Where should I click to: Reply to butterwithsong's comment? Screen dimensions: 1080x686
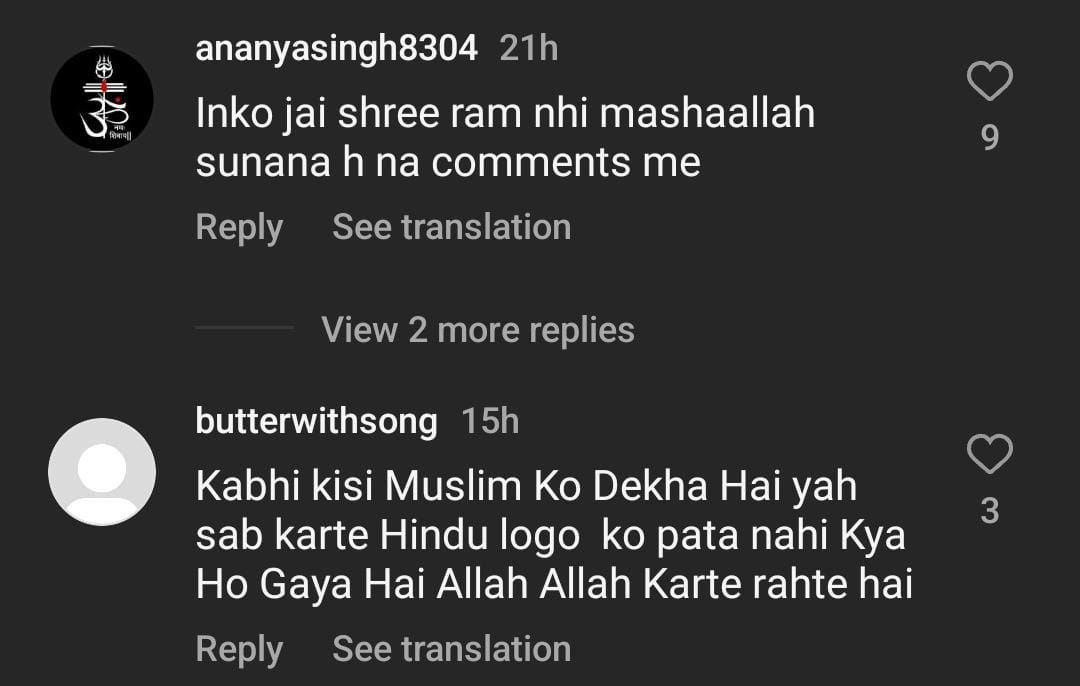click(x=239, y=649)
